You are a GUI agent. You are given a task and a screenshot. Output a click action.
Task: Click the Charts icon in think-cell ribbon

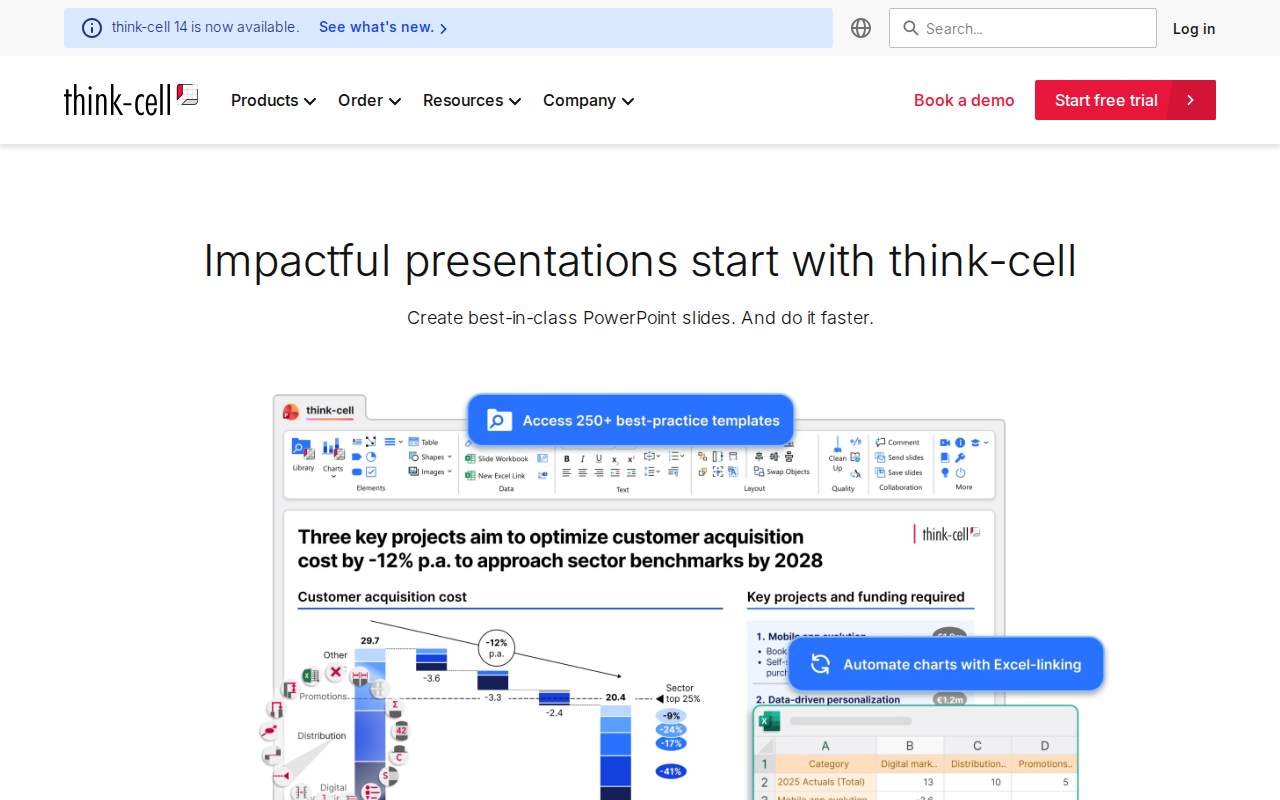coord(332,448)
